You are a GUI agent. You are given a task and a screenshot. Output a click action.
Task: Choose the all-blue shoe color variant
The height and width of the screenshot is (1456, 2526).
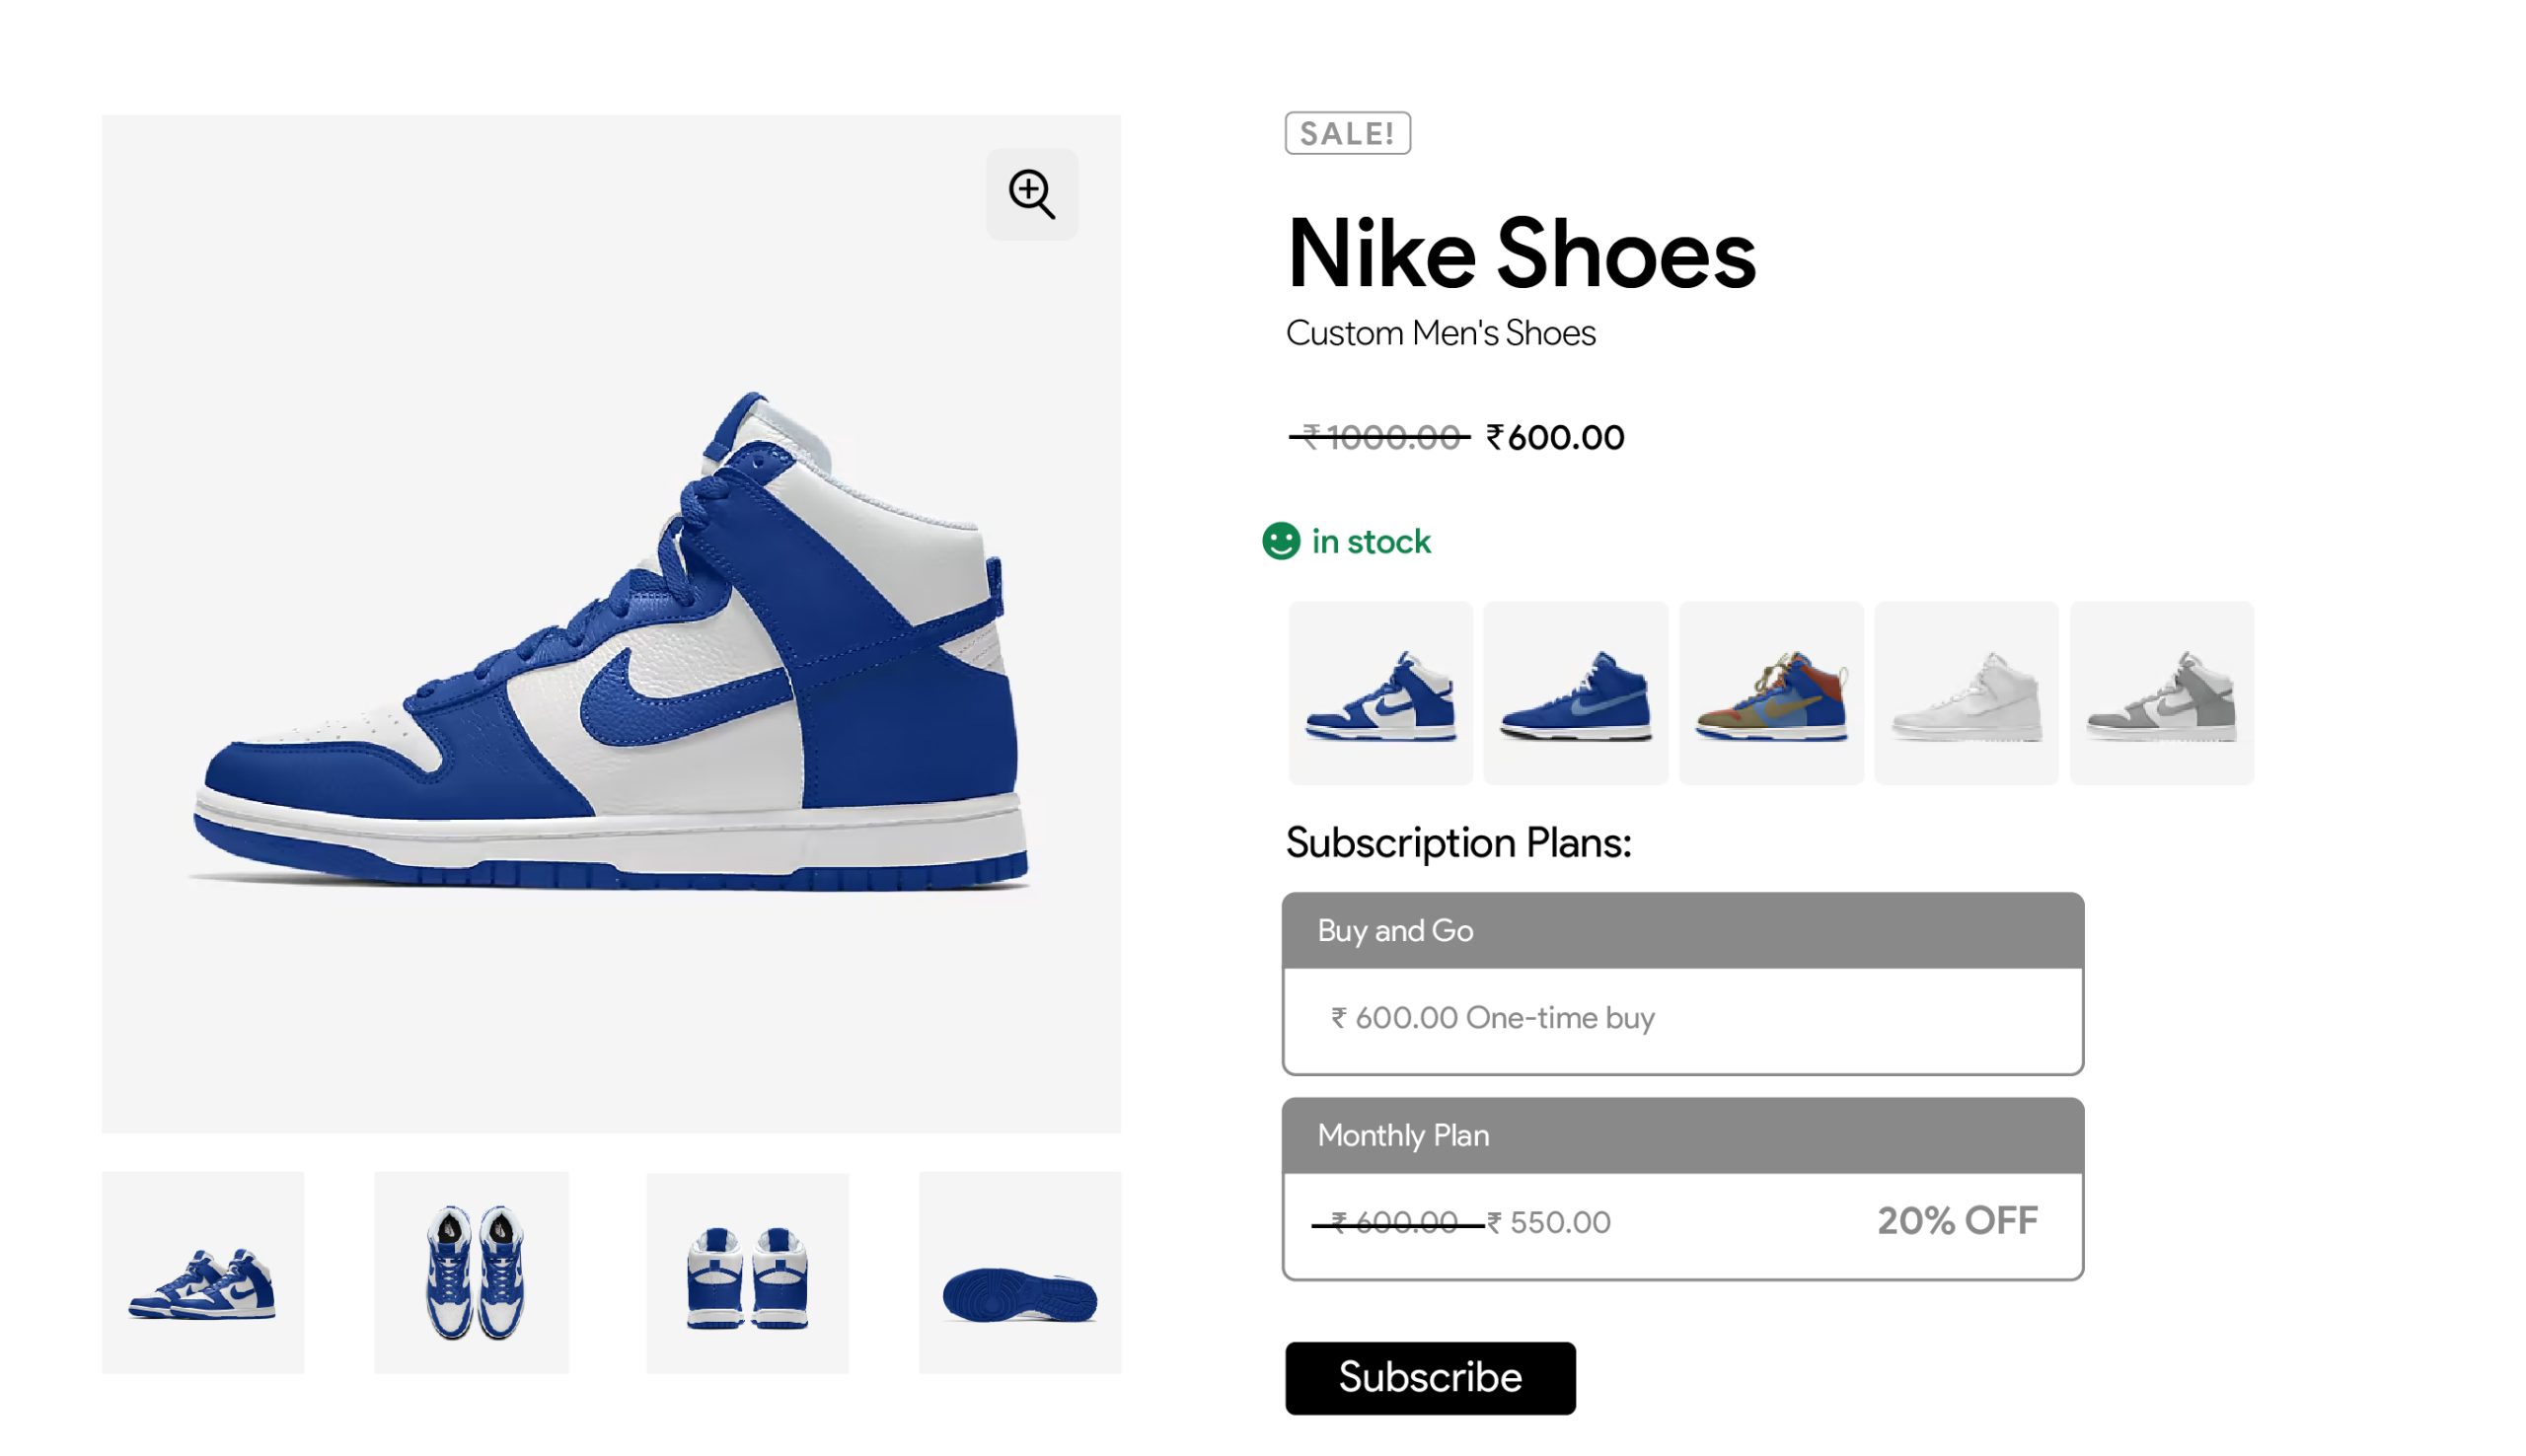(x=1575, y=693)
